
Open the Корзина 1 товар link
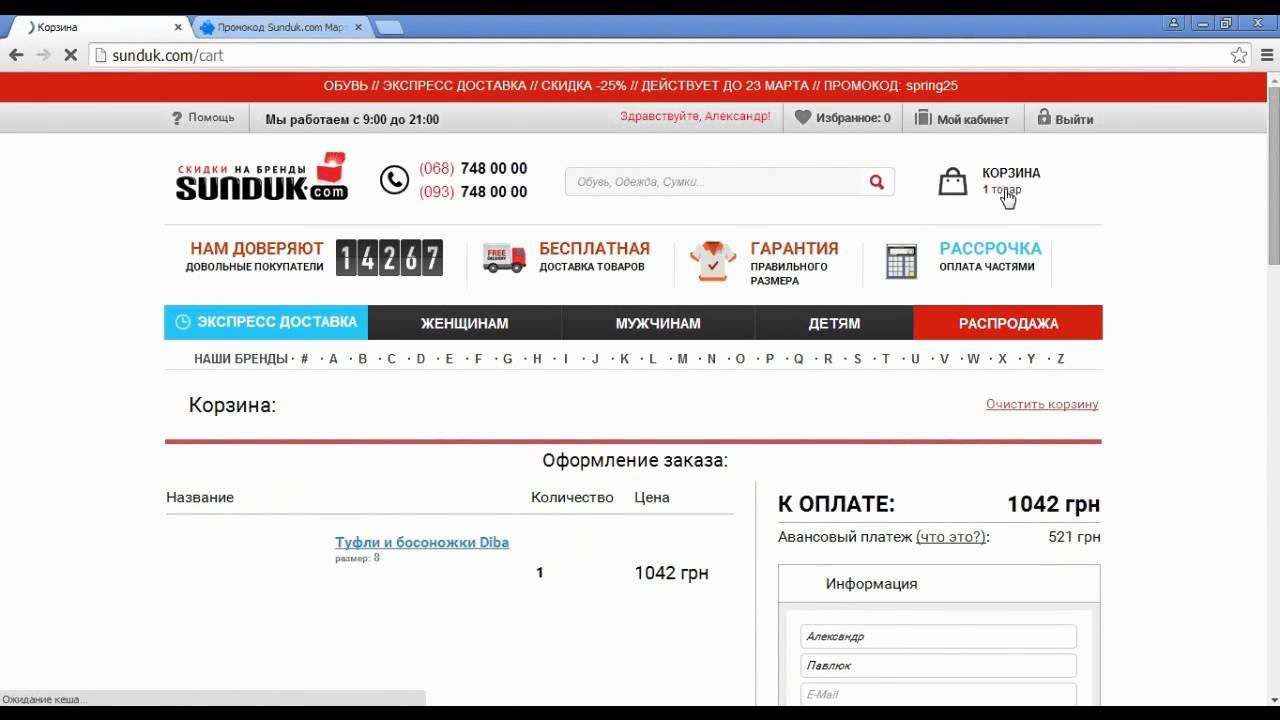1011,180
